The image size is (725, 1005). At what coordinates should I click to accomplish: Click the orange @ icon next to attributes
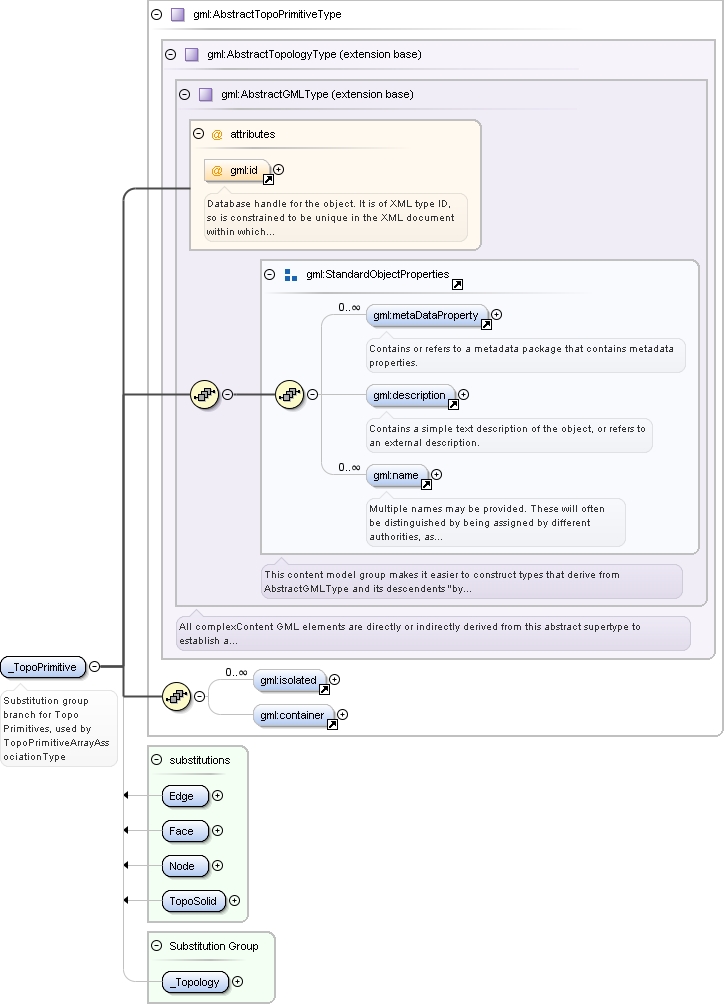(x=217, y=135)
